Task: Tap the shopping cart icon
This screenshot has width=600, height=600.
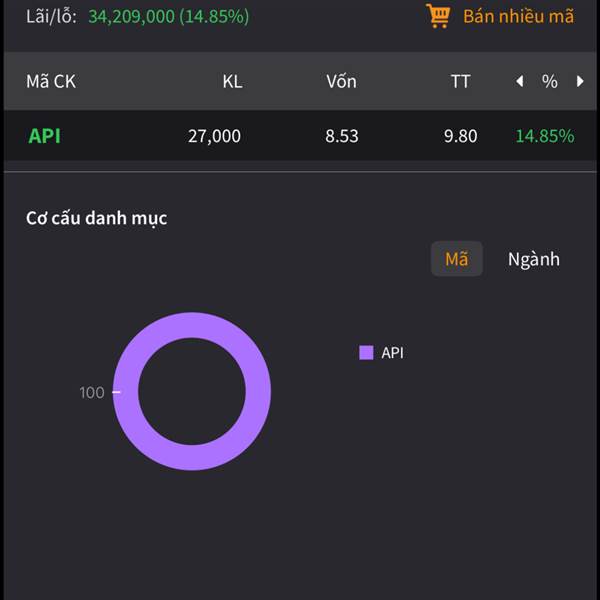Action: pos(438,16)
